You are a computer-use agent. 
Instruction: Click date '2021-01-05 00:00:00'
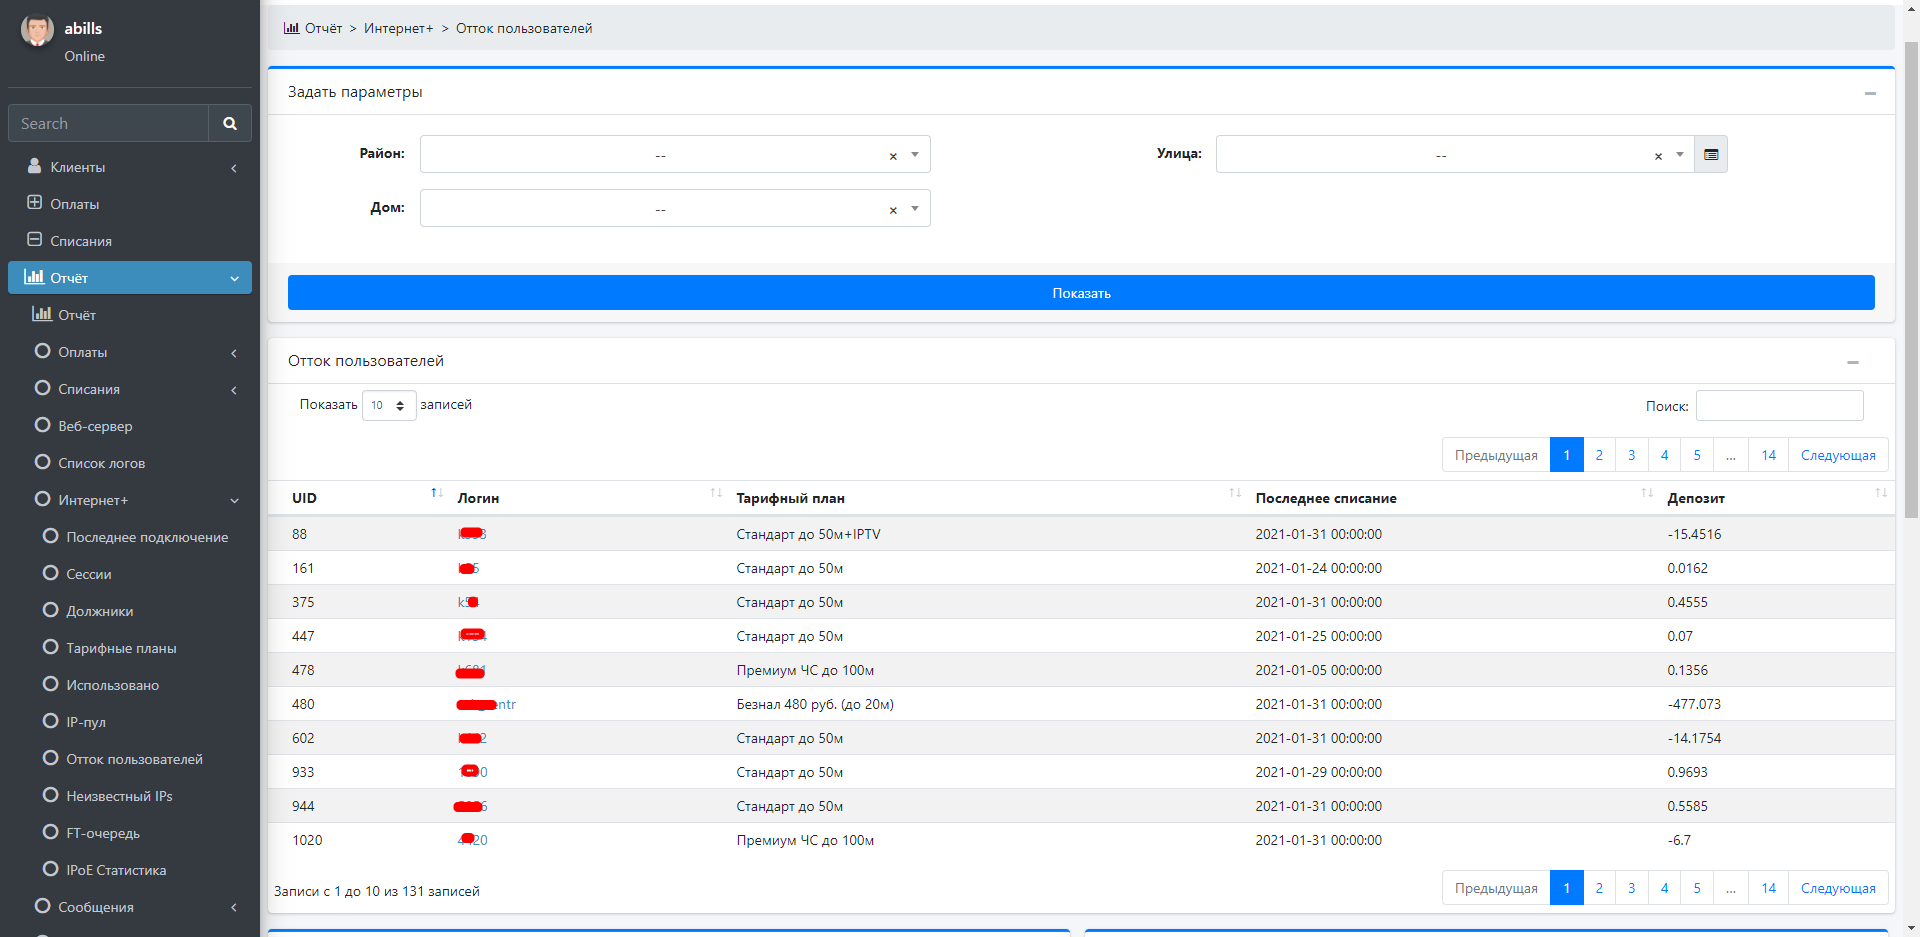pyautogui.click(x=1318, y=670)
